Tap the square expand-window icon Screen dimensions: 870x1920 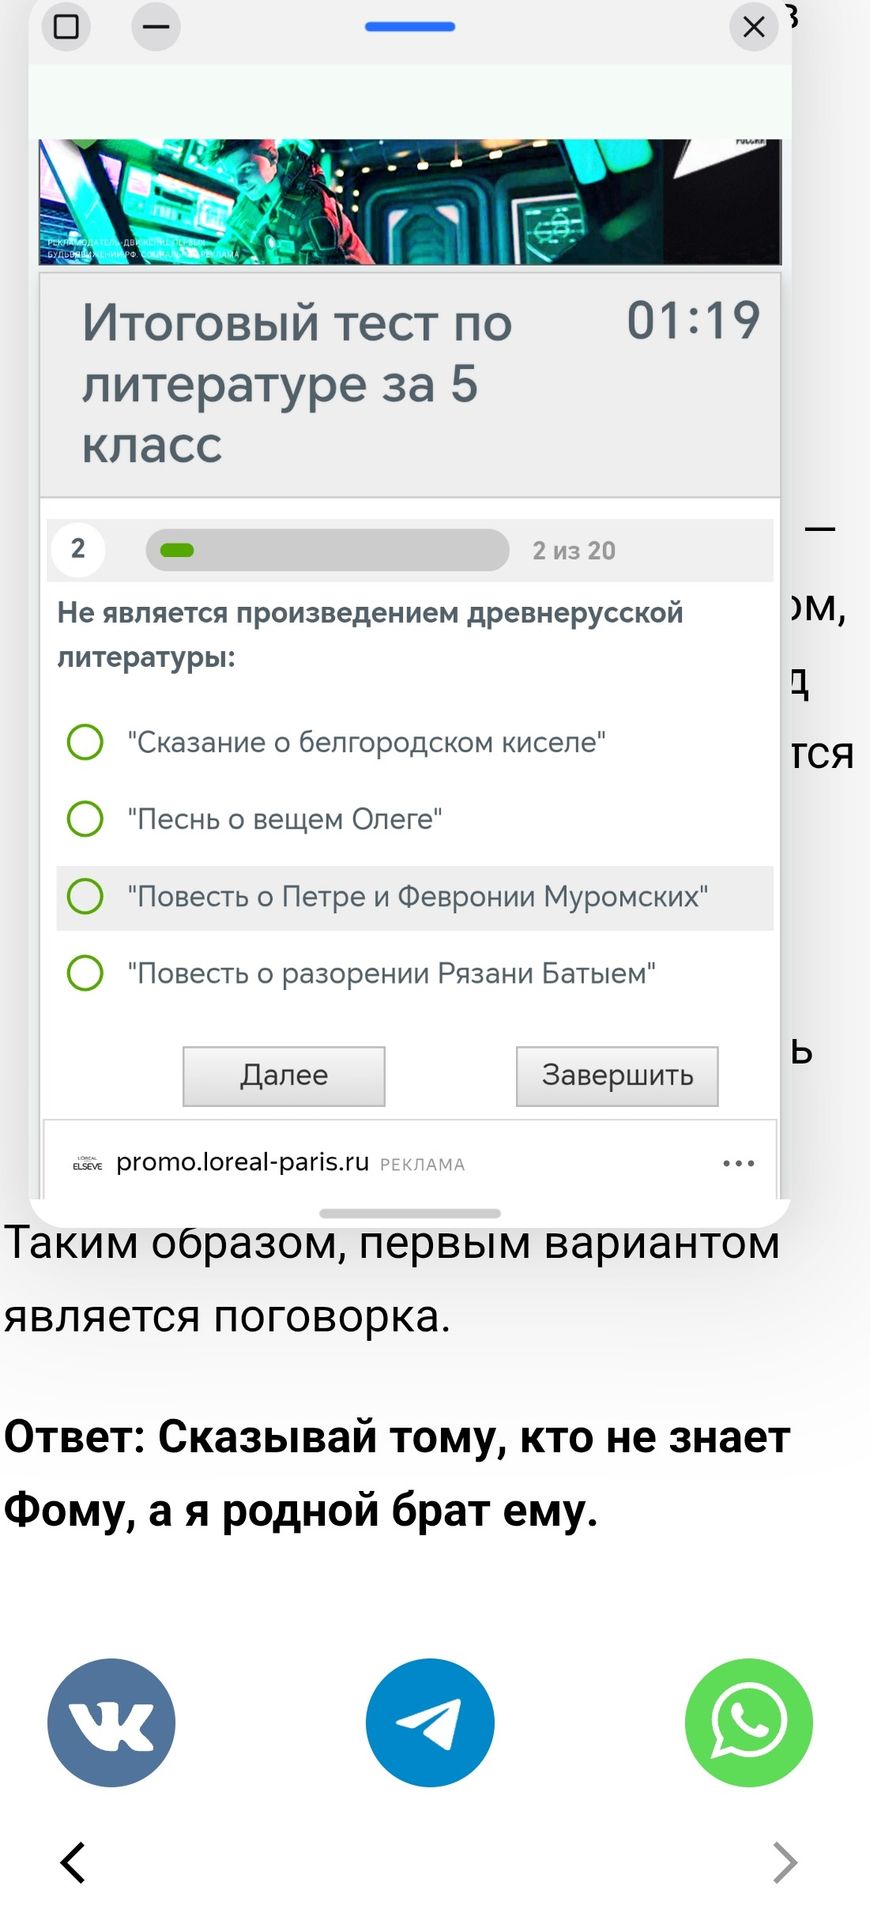66,26
